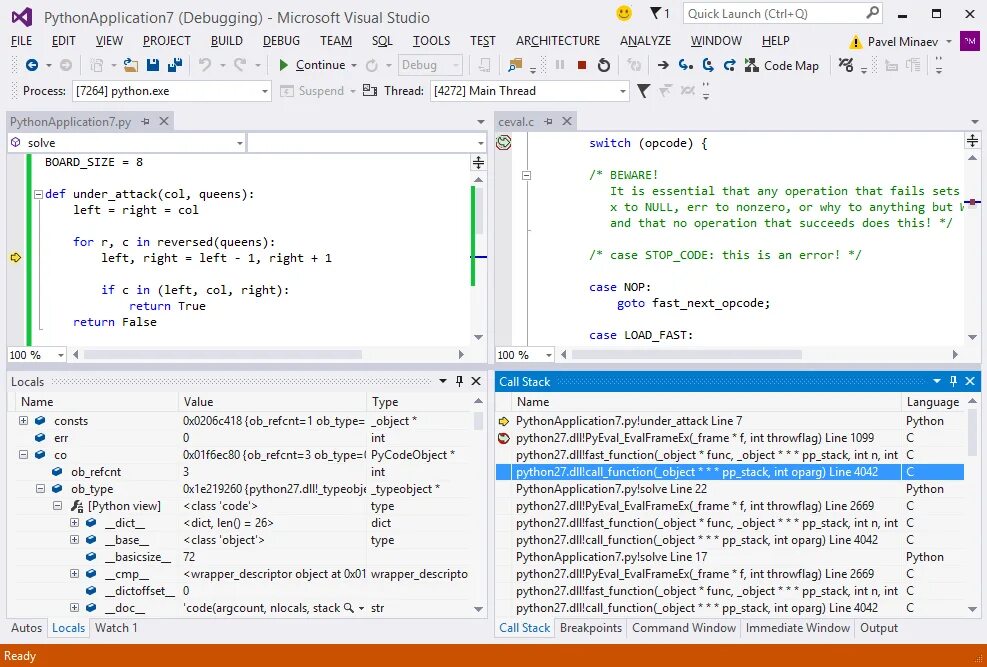Viewport: 987px width, 667px height.
Task: Click the Find in Files icon
Action: point(515,65)
